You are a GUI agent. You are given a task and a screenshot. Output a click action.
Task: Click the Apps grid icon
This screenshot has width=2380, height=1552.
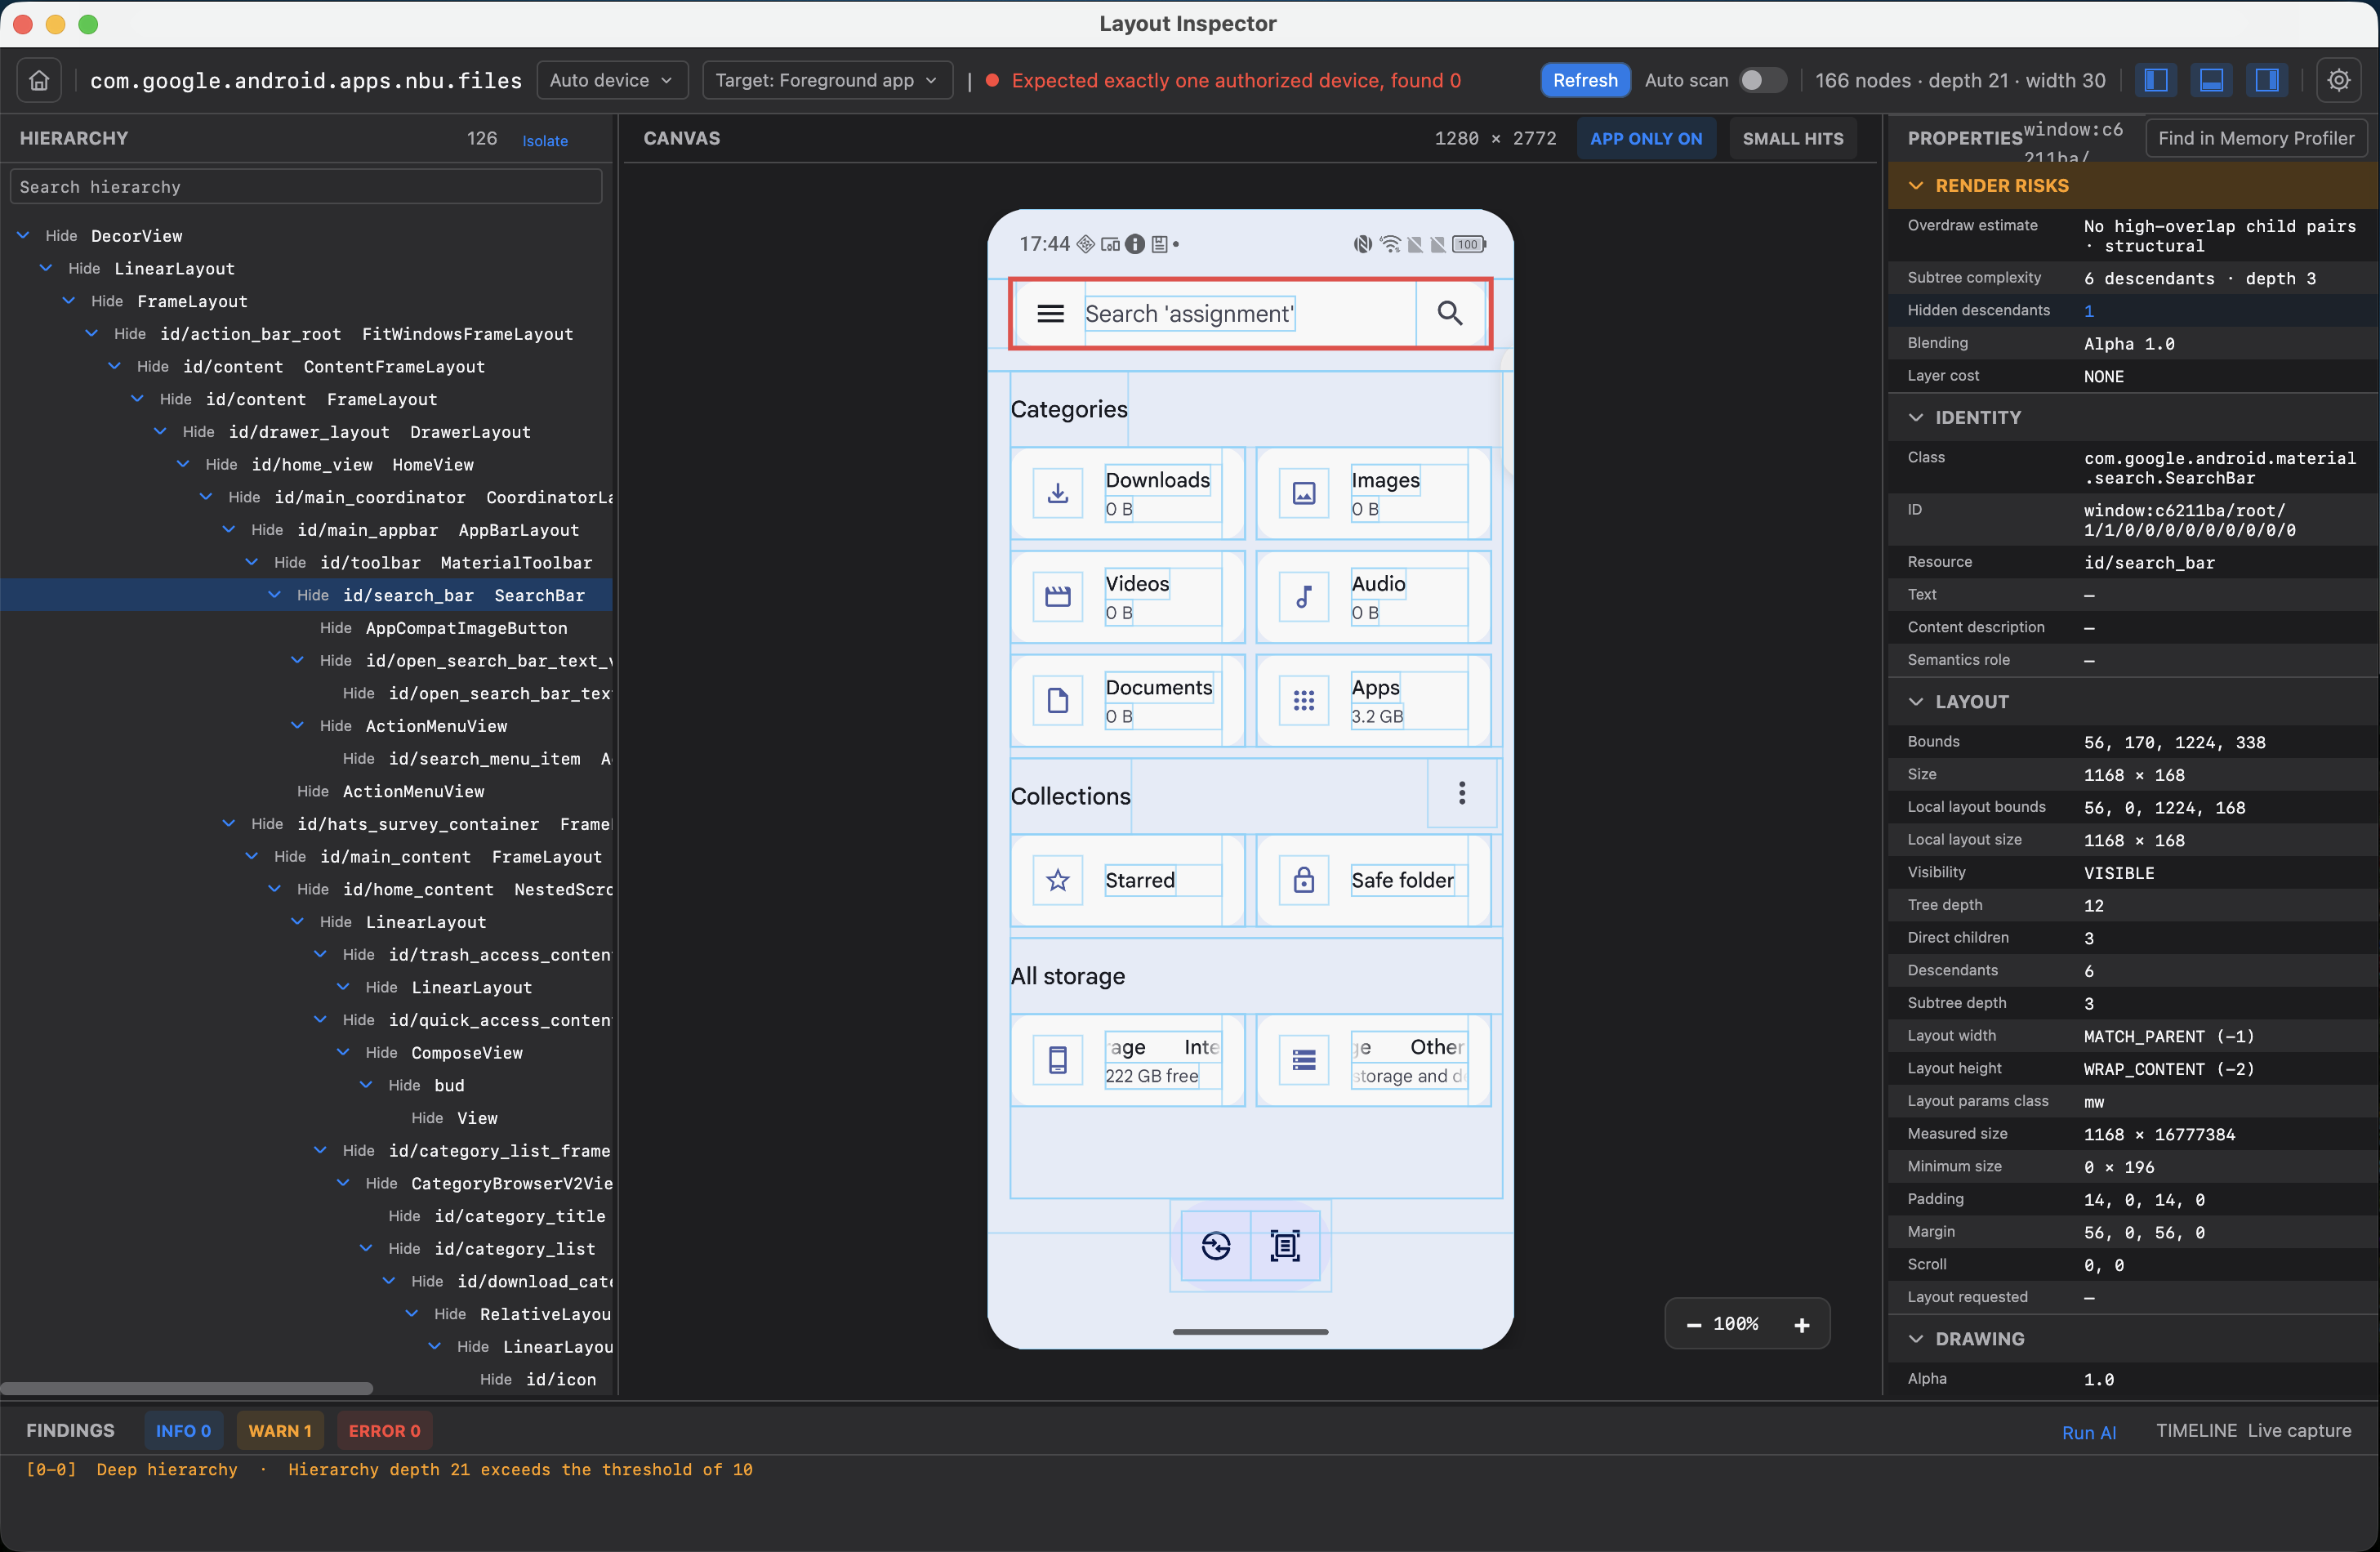(1304, 700)
